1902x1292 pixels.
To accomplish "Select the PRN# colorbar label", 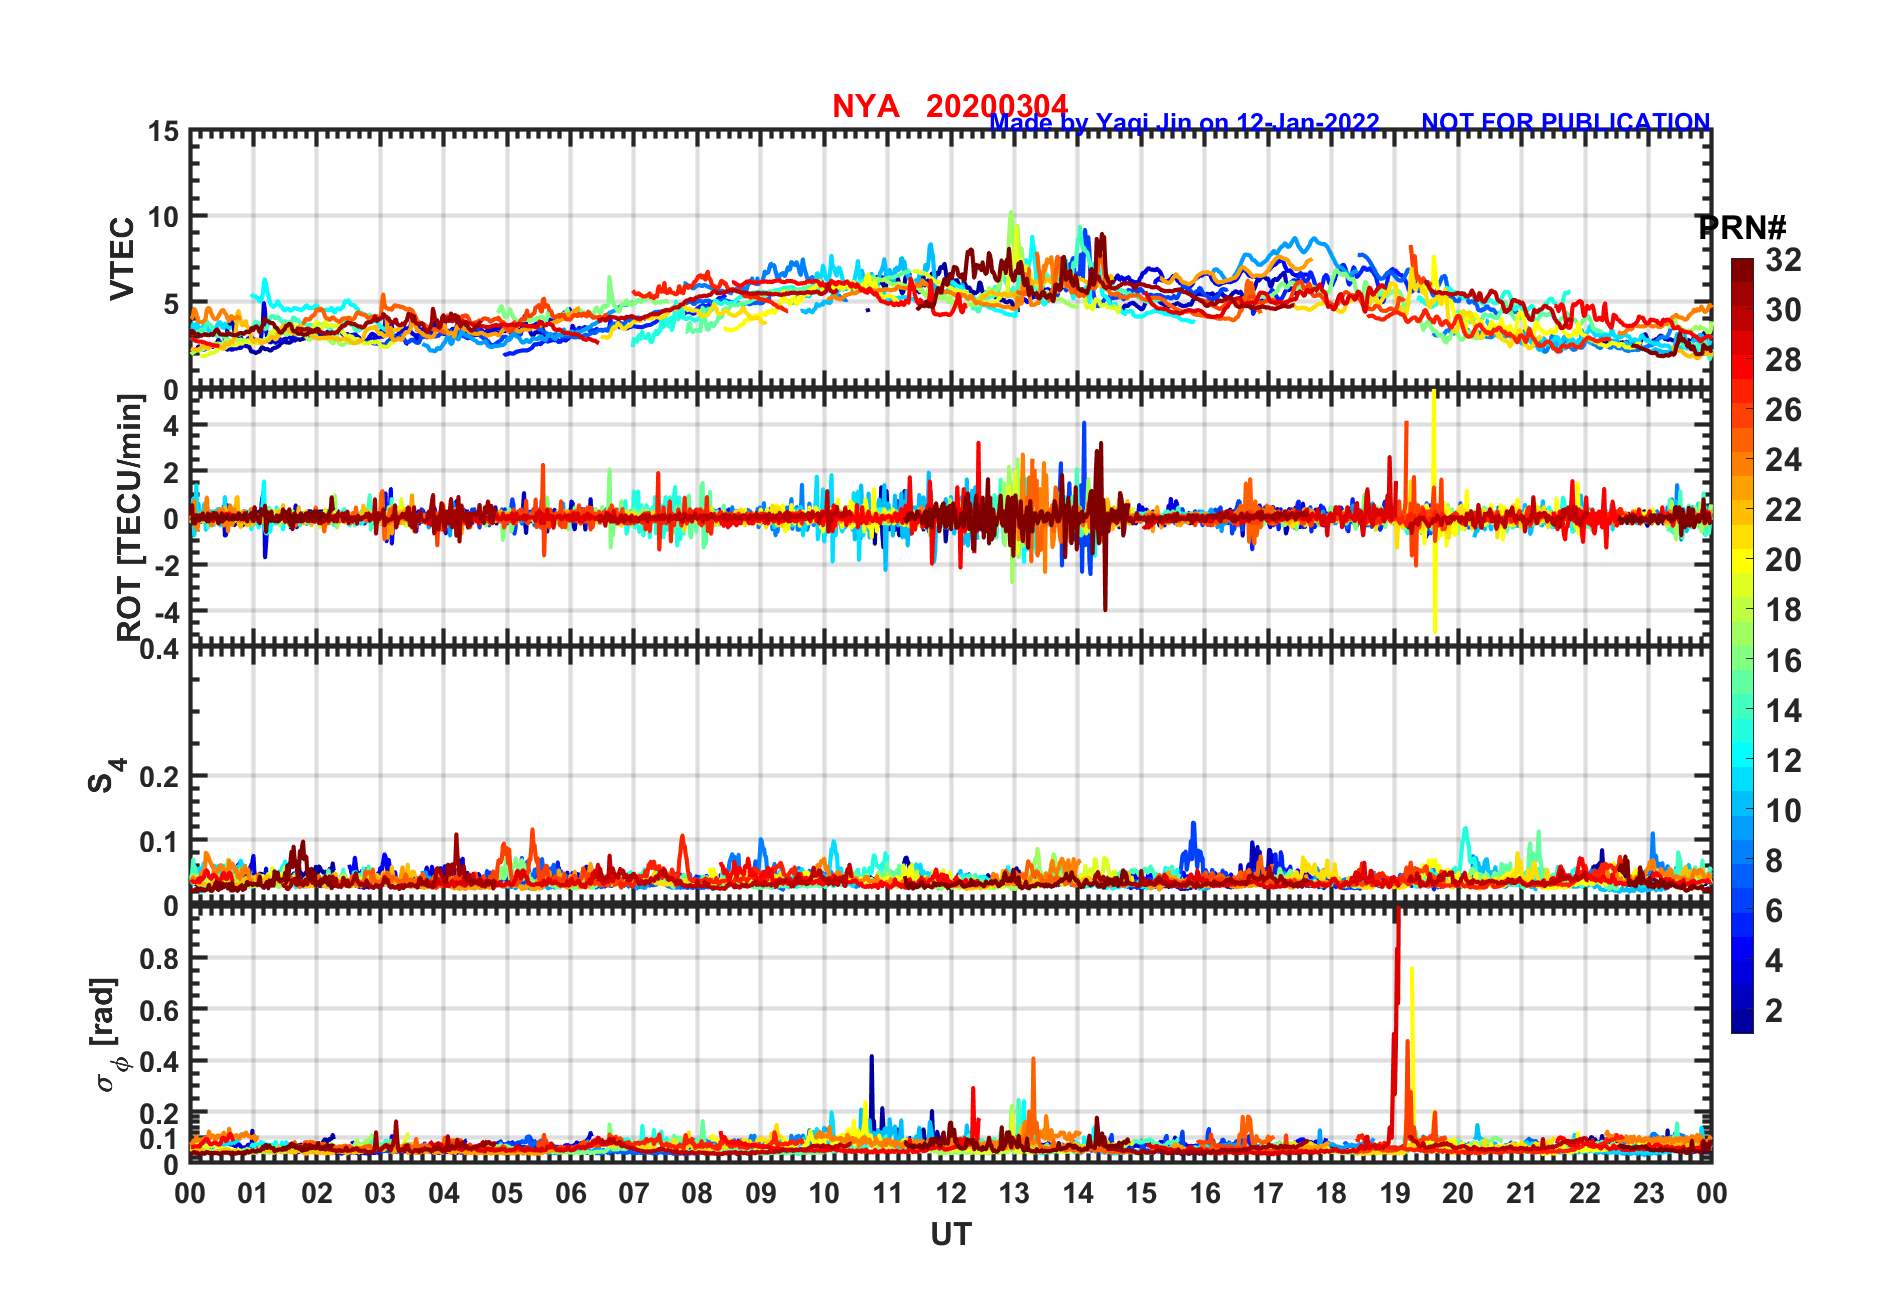I will pyautogui.click(x=1741, y=227).
